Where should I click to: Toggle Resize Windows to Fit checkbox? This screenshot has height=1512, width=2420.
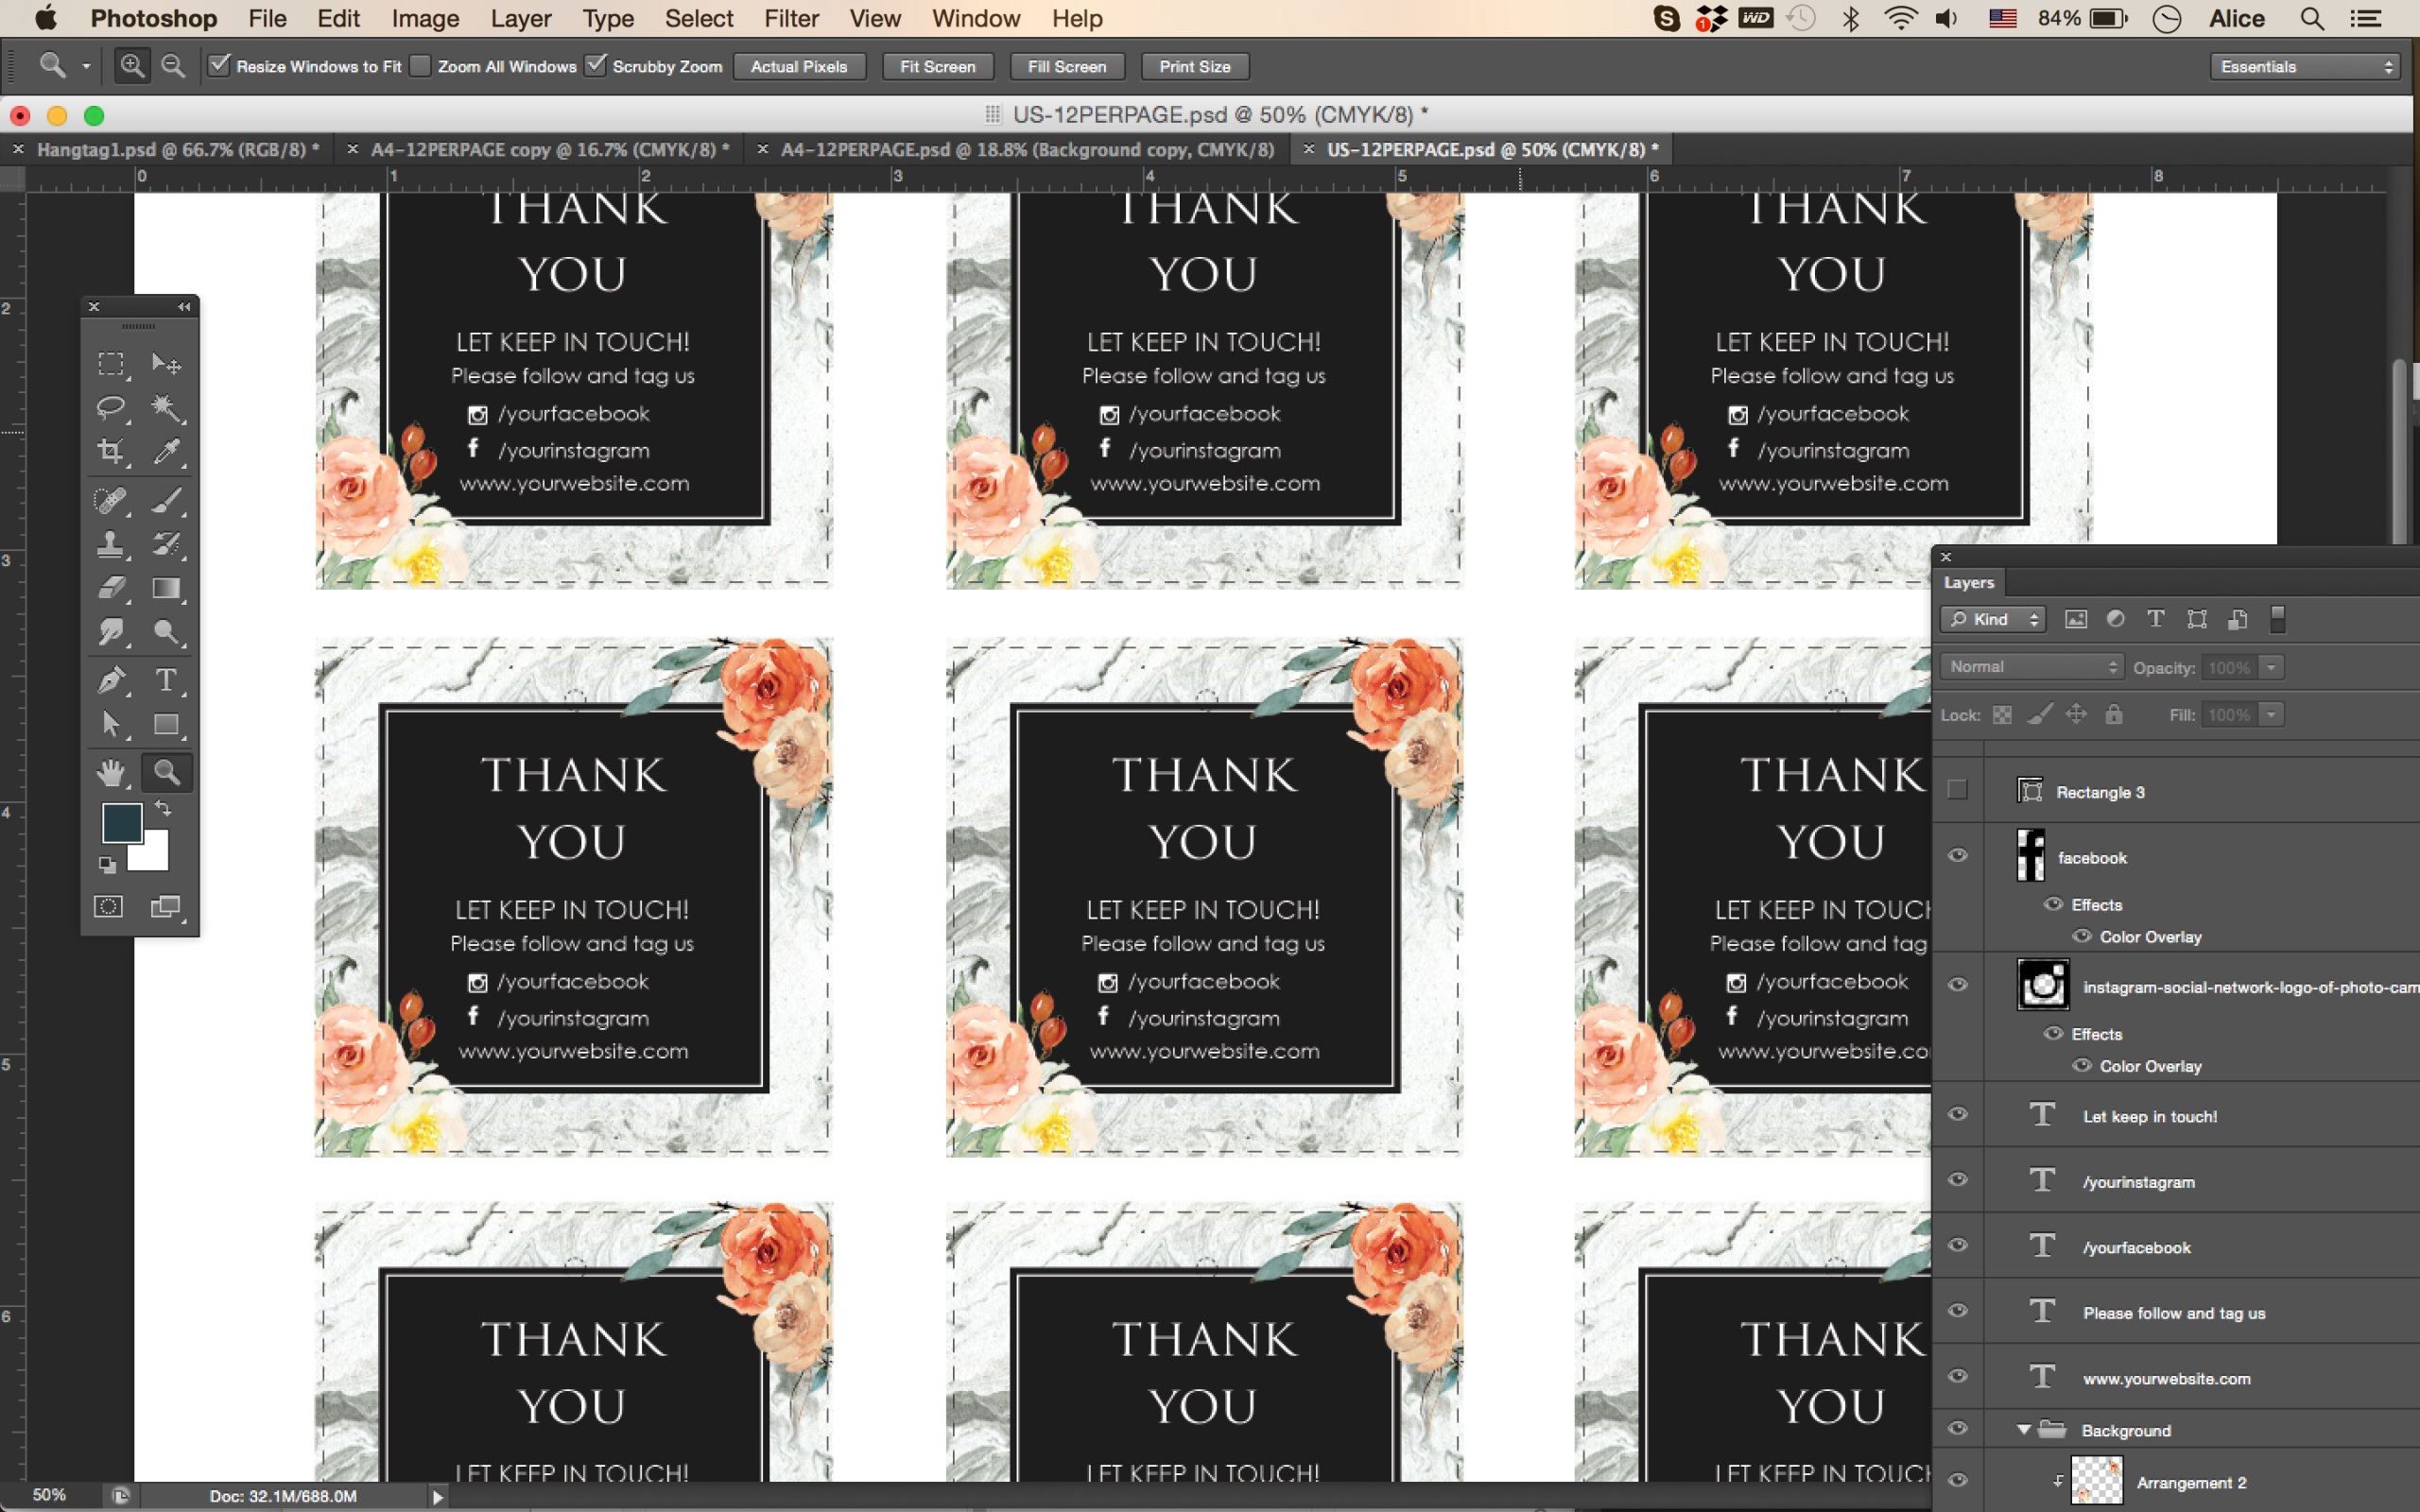point(219,65)
